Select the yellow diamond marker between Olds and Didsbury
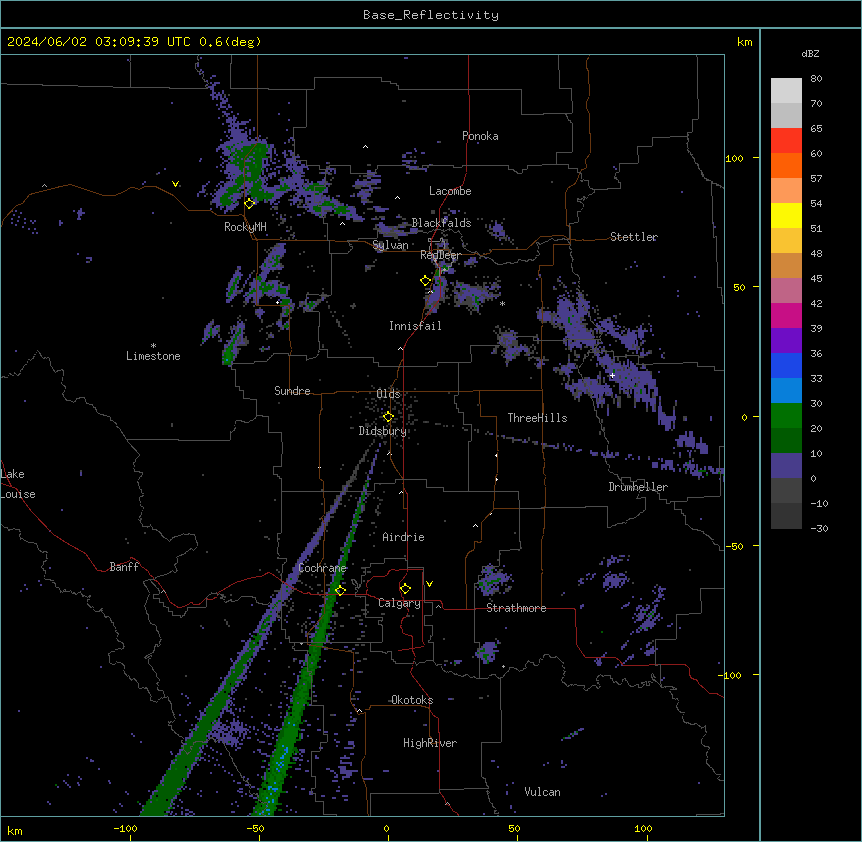Viewport: 862px width, 842px height. (388, 417)
